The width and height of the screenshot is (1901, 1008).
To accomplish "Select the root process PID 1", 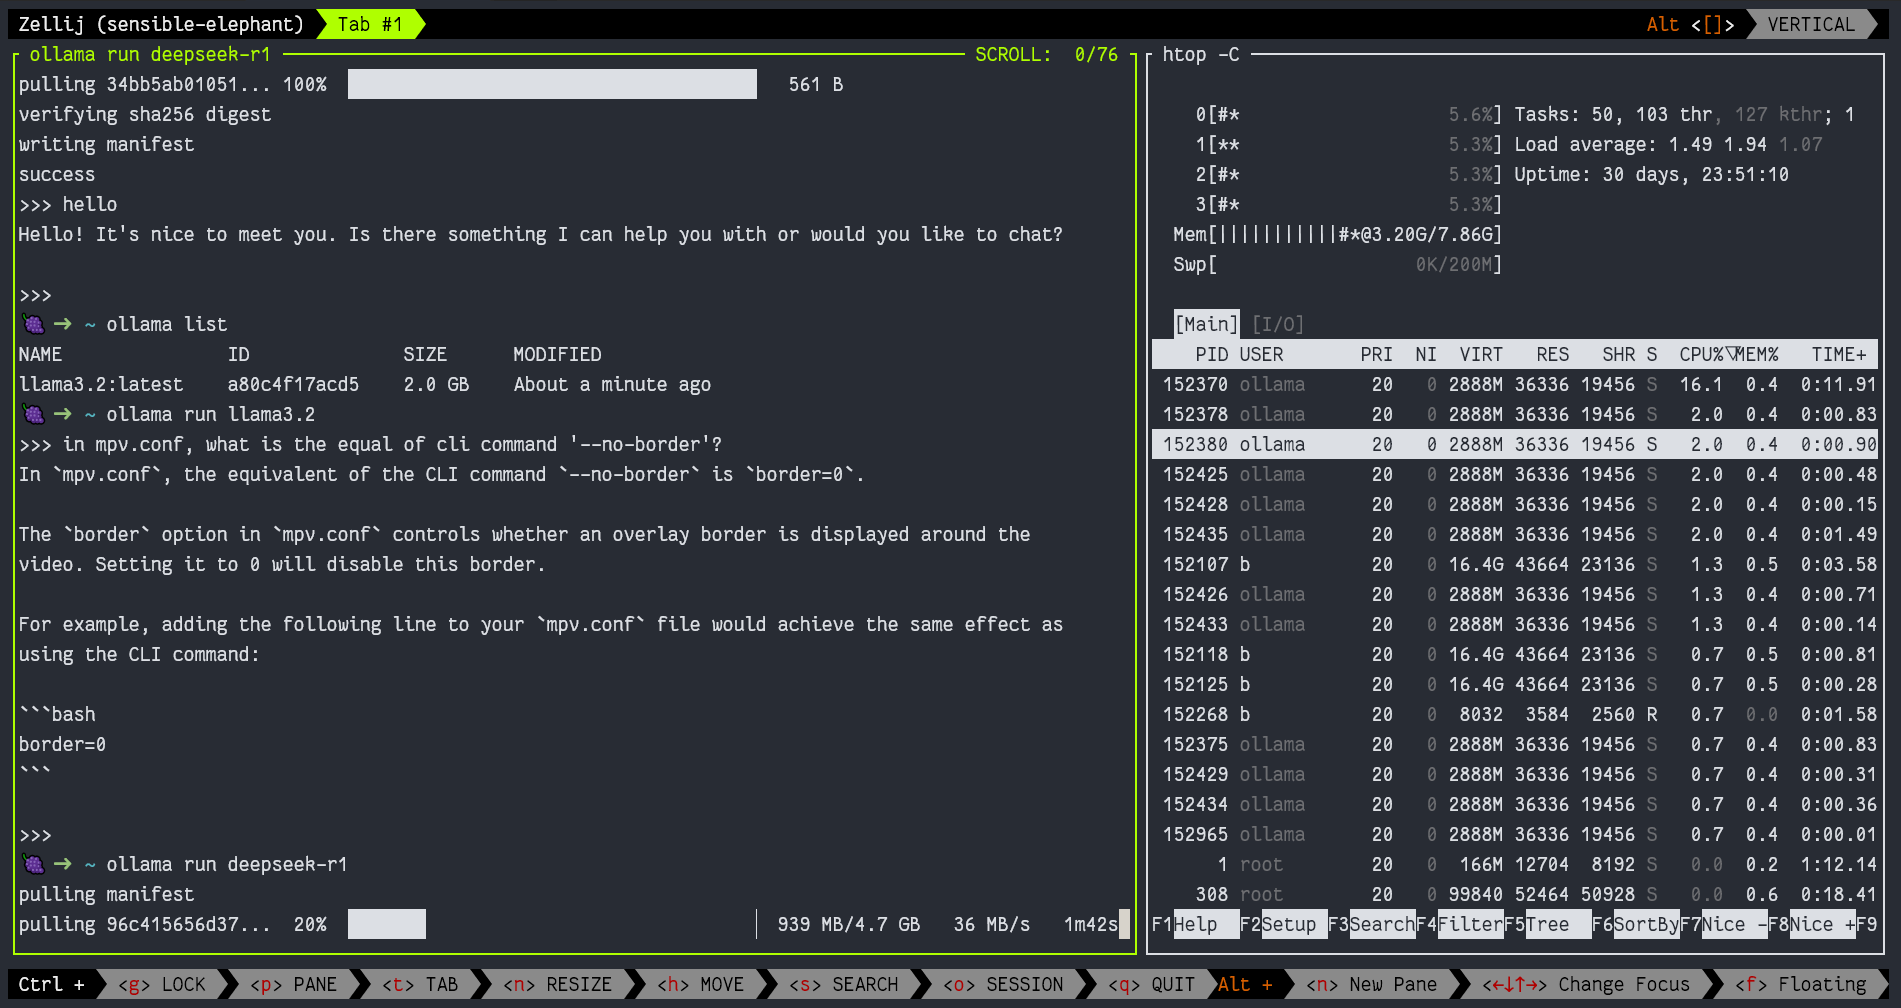I will 1515,864.
